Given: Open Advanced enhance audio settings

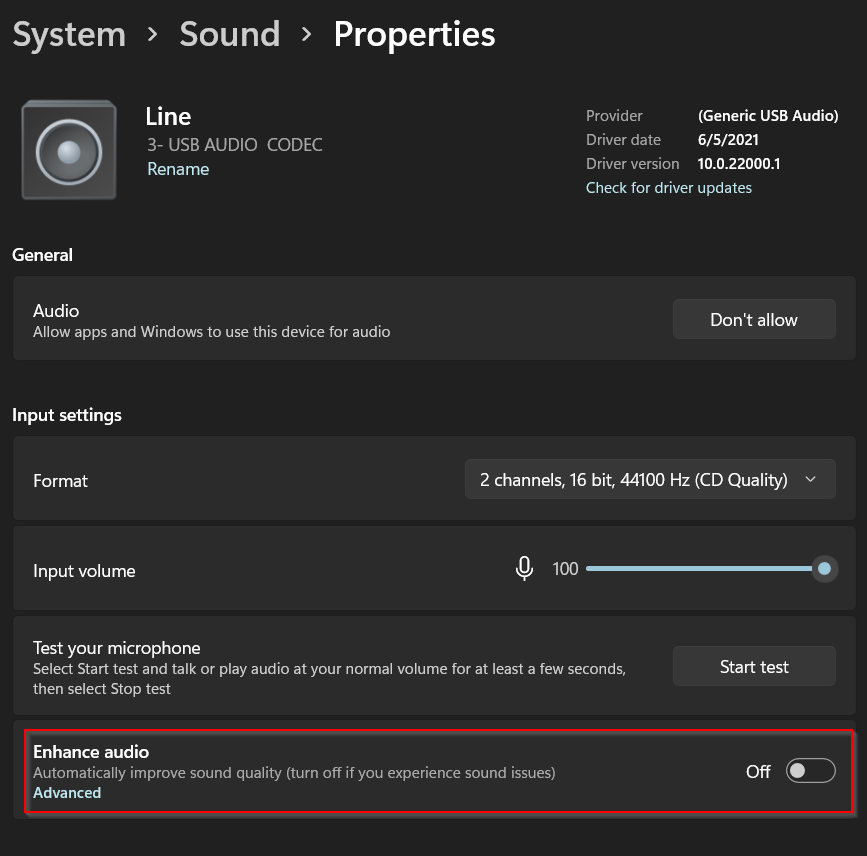Looking at the screenshot, I should coord(66,792).
